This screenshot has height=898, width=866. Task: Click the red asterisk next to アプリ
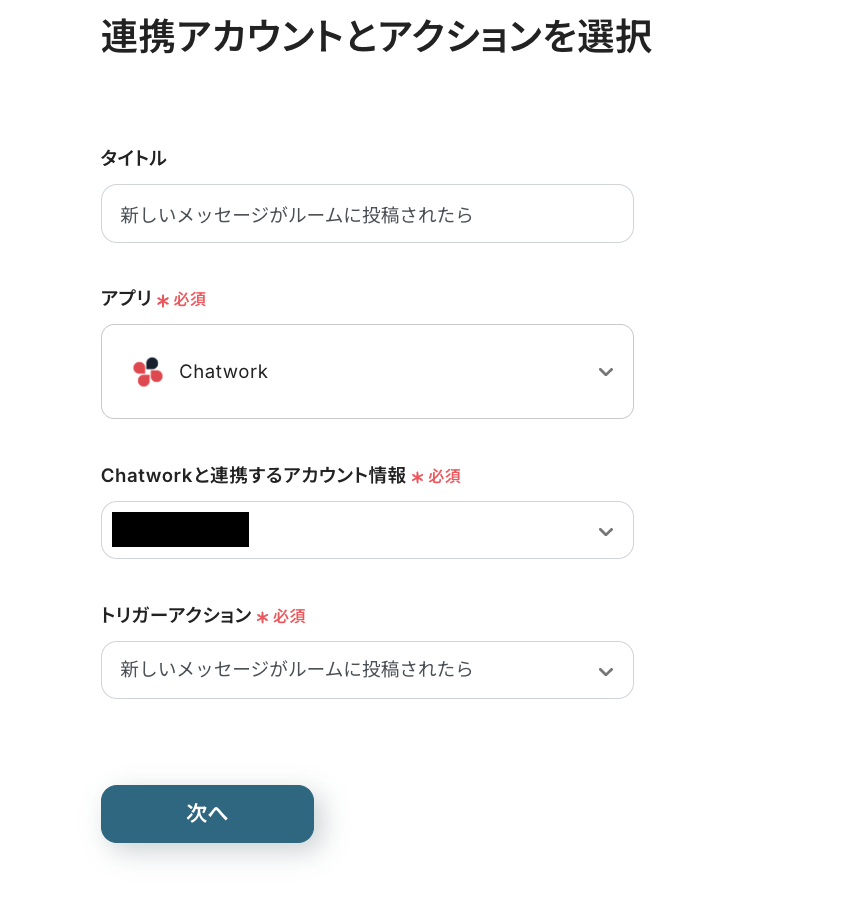(163, 300)
